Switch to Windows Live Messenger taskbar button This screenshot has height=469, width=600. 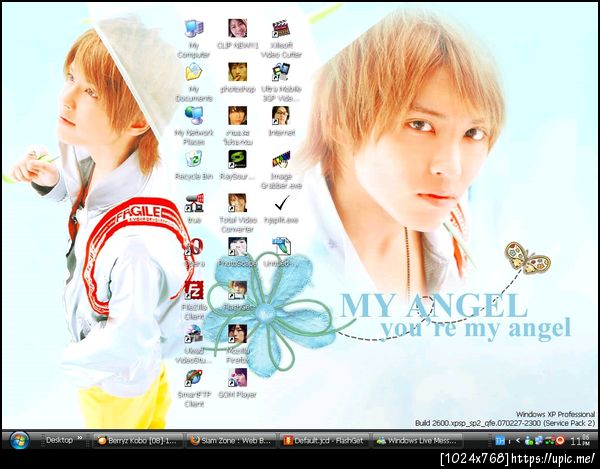417,441
